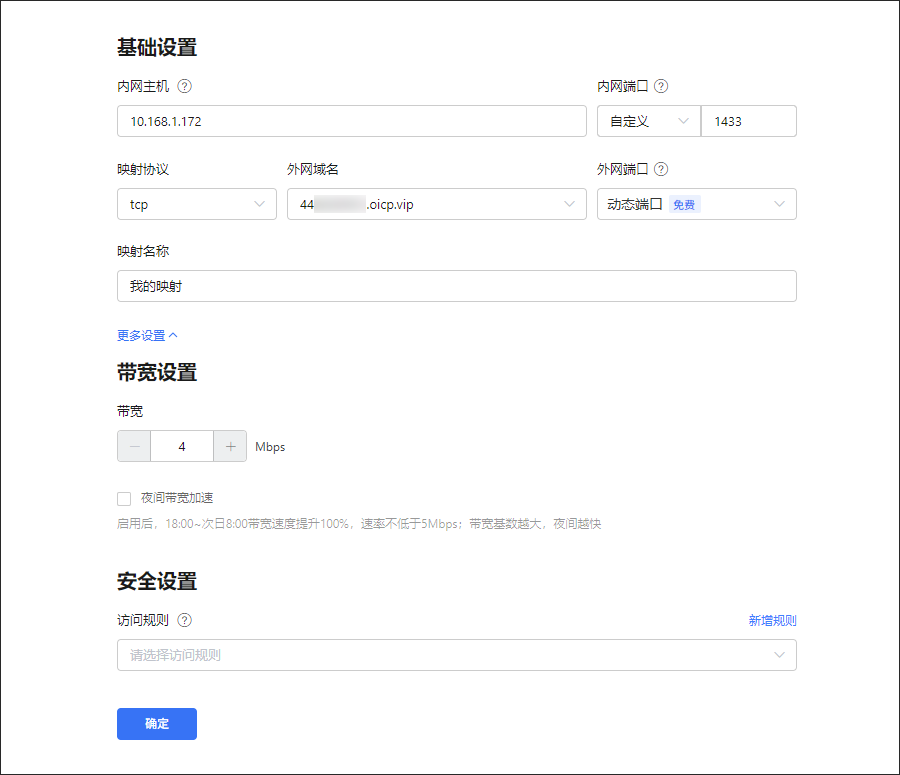Click the 新增规则 link
900x775 pixels.
tap(772, 620)
